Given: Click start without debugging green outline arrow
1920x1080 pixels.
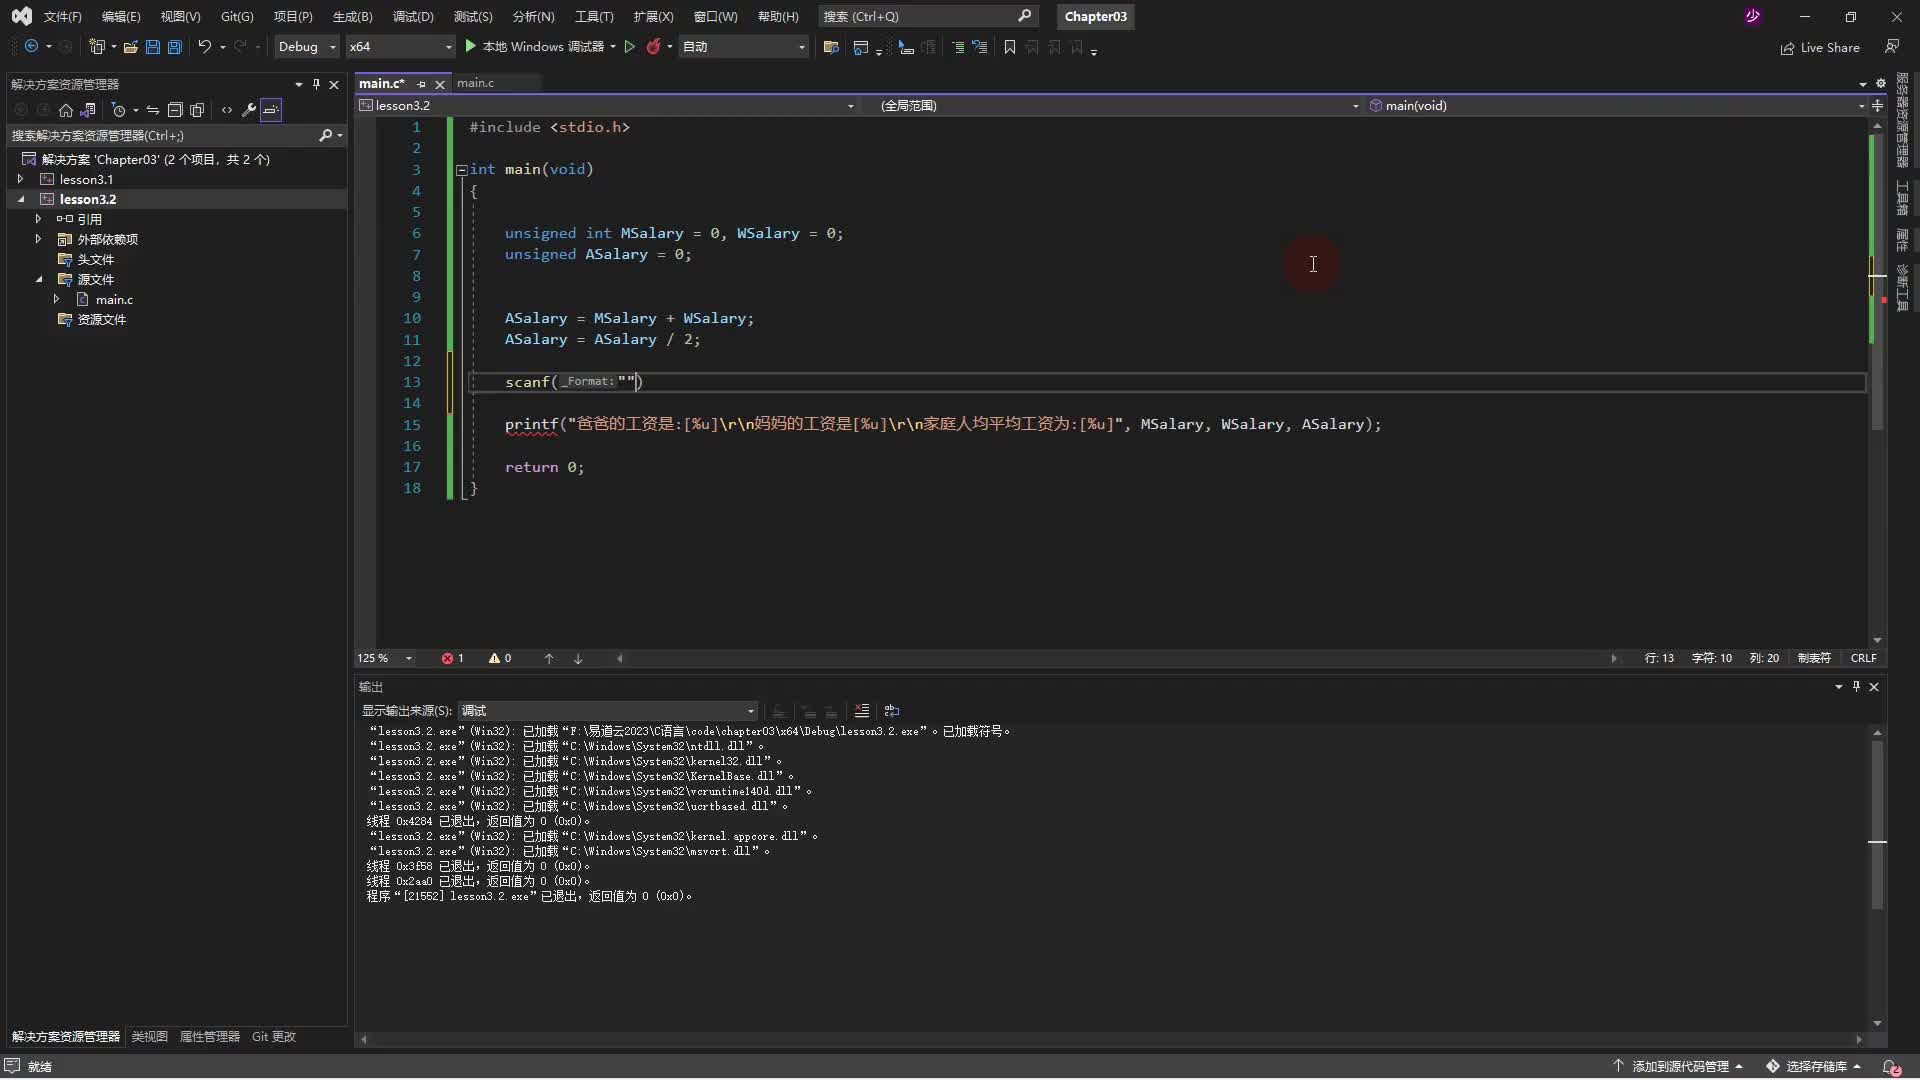Looking at the screenshot, I should click(629, 47).
